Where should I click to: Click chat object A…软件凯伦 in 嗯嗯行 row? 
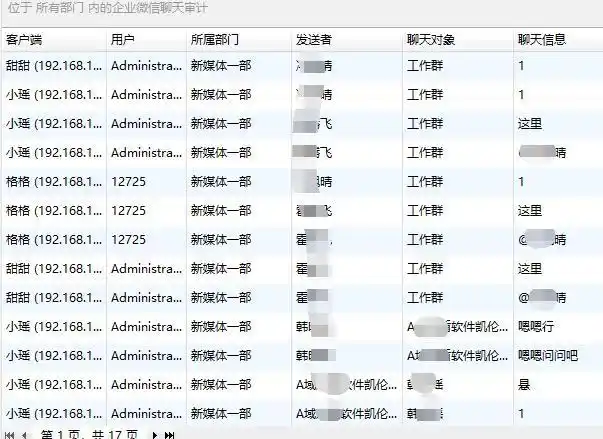[458, 327]
